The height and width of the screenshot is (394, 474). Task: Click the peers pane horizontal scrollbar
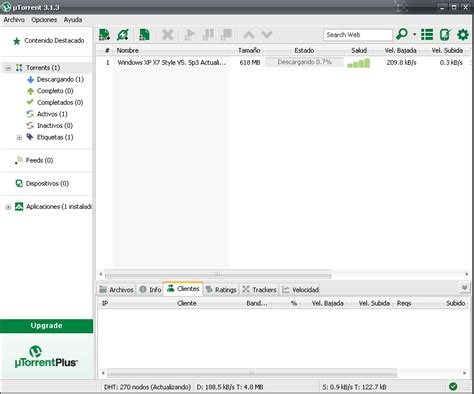coord(252,373)
